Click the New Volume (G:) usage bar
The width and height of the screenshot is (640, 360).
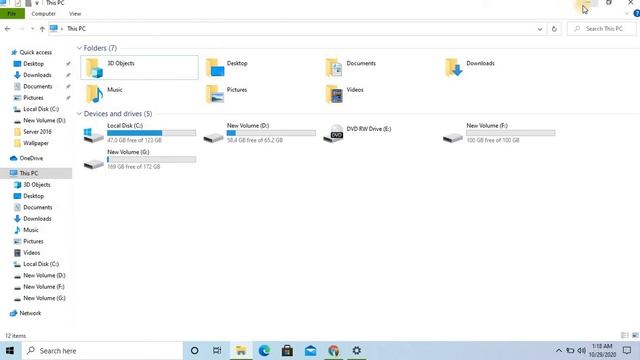click(x=151, y=160)
